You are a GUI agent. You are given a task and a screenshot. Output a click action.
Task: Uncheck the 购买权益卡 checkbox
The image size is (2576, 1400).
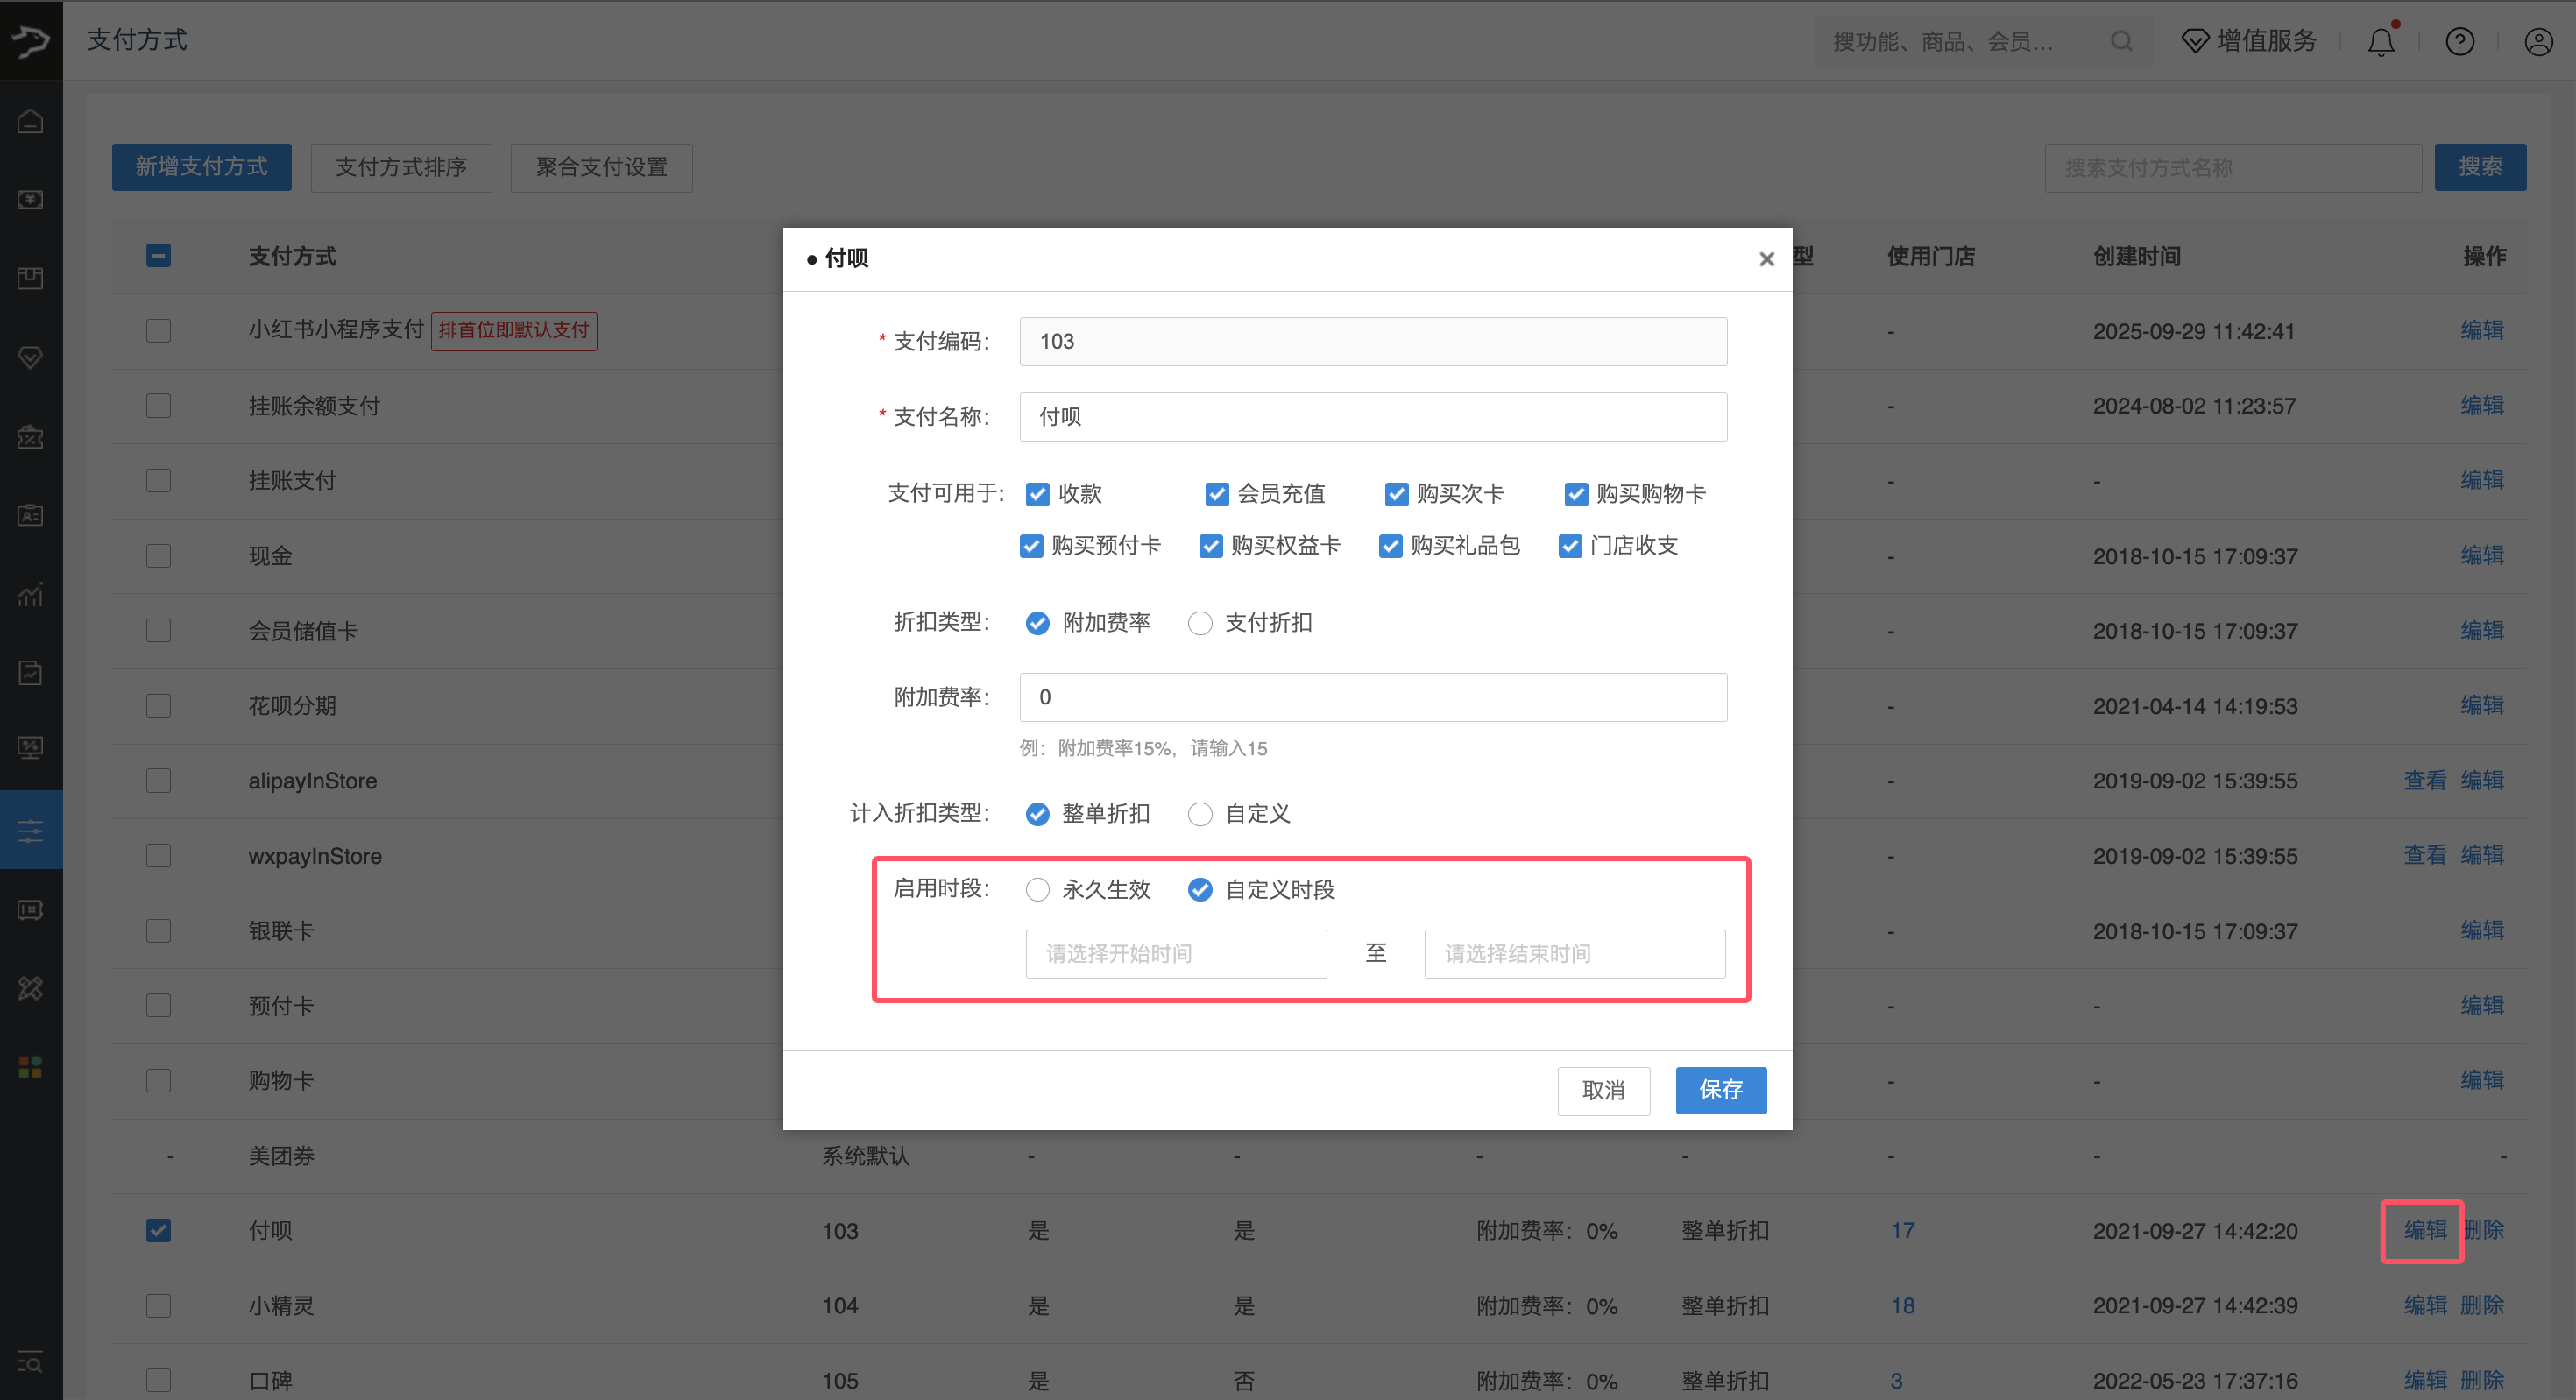pos(1210,546)
